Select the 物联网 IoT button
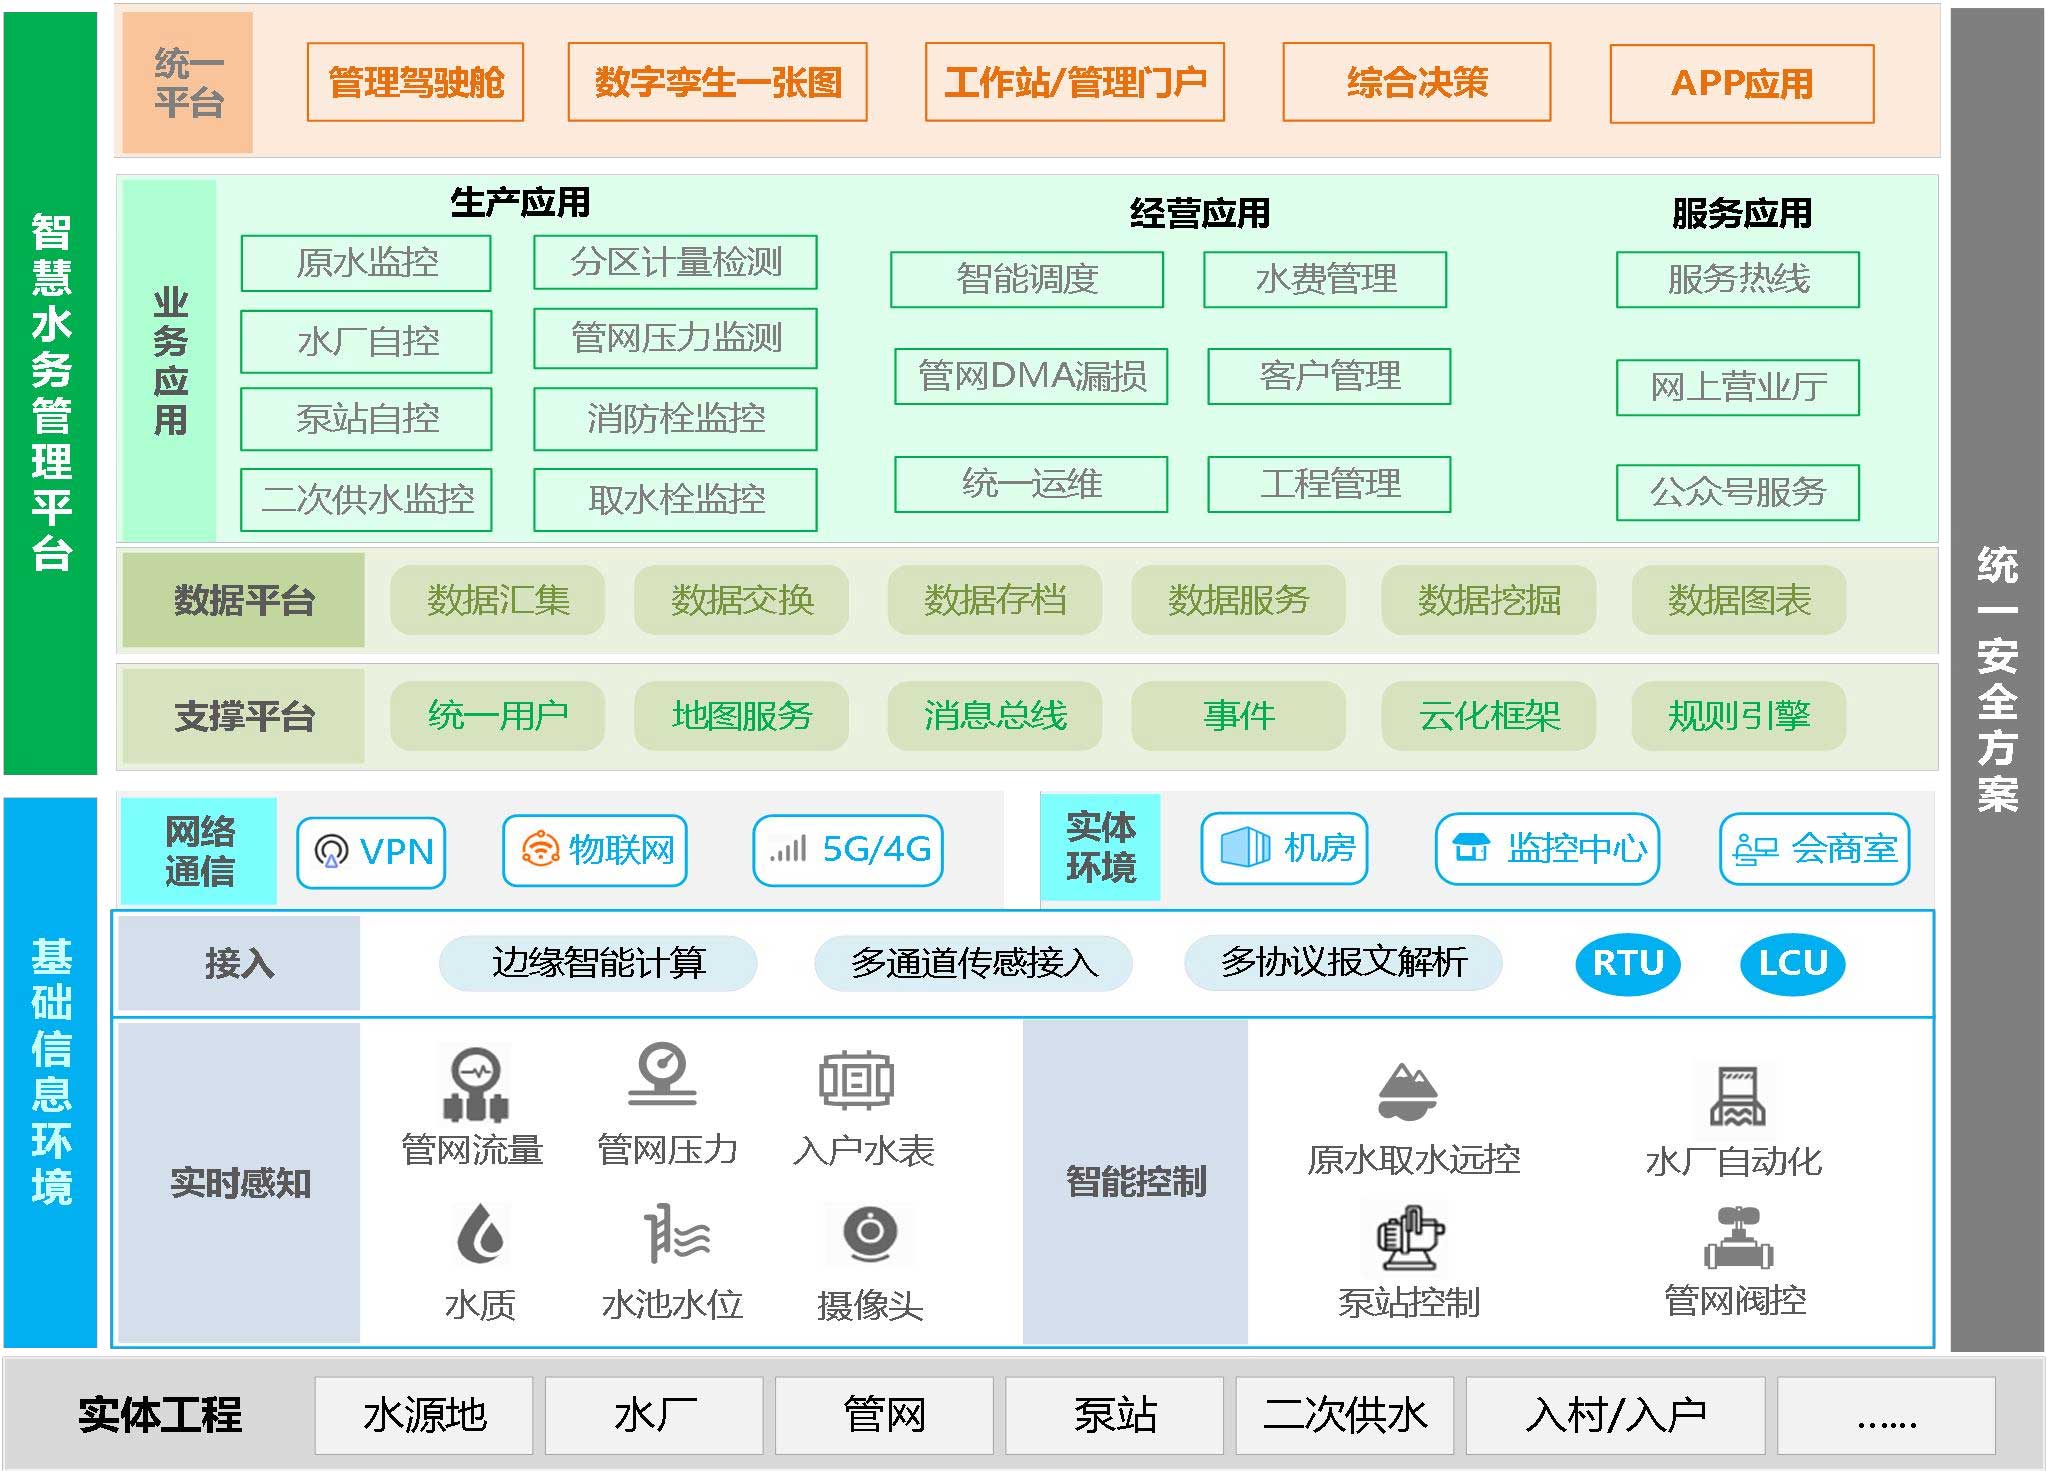 [595, 850]
